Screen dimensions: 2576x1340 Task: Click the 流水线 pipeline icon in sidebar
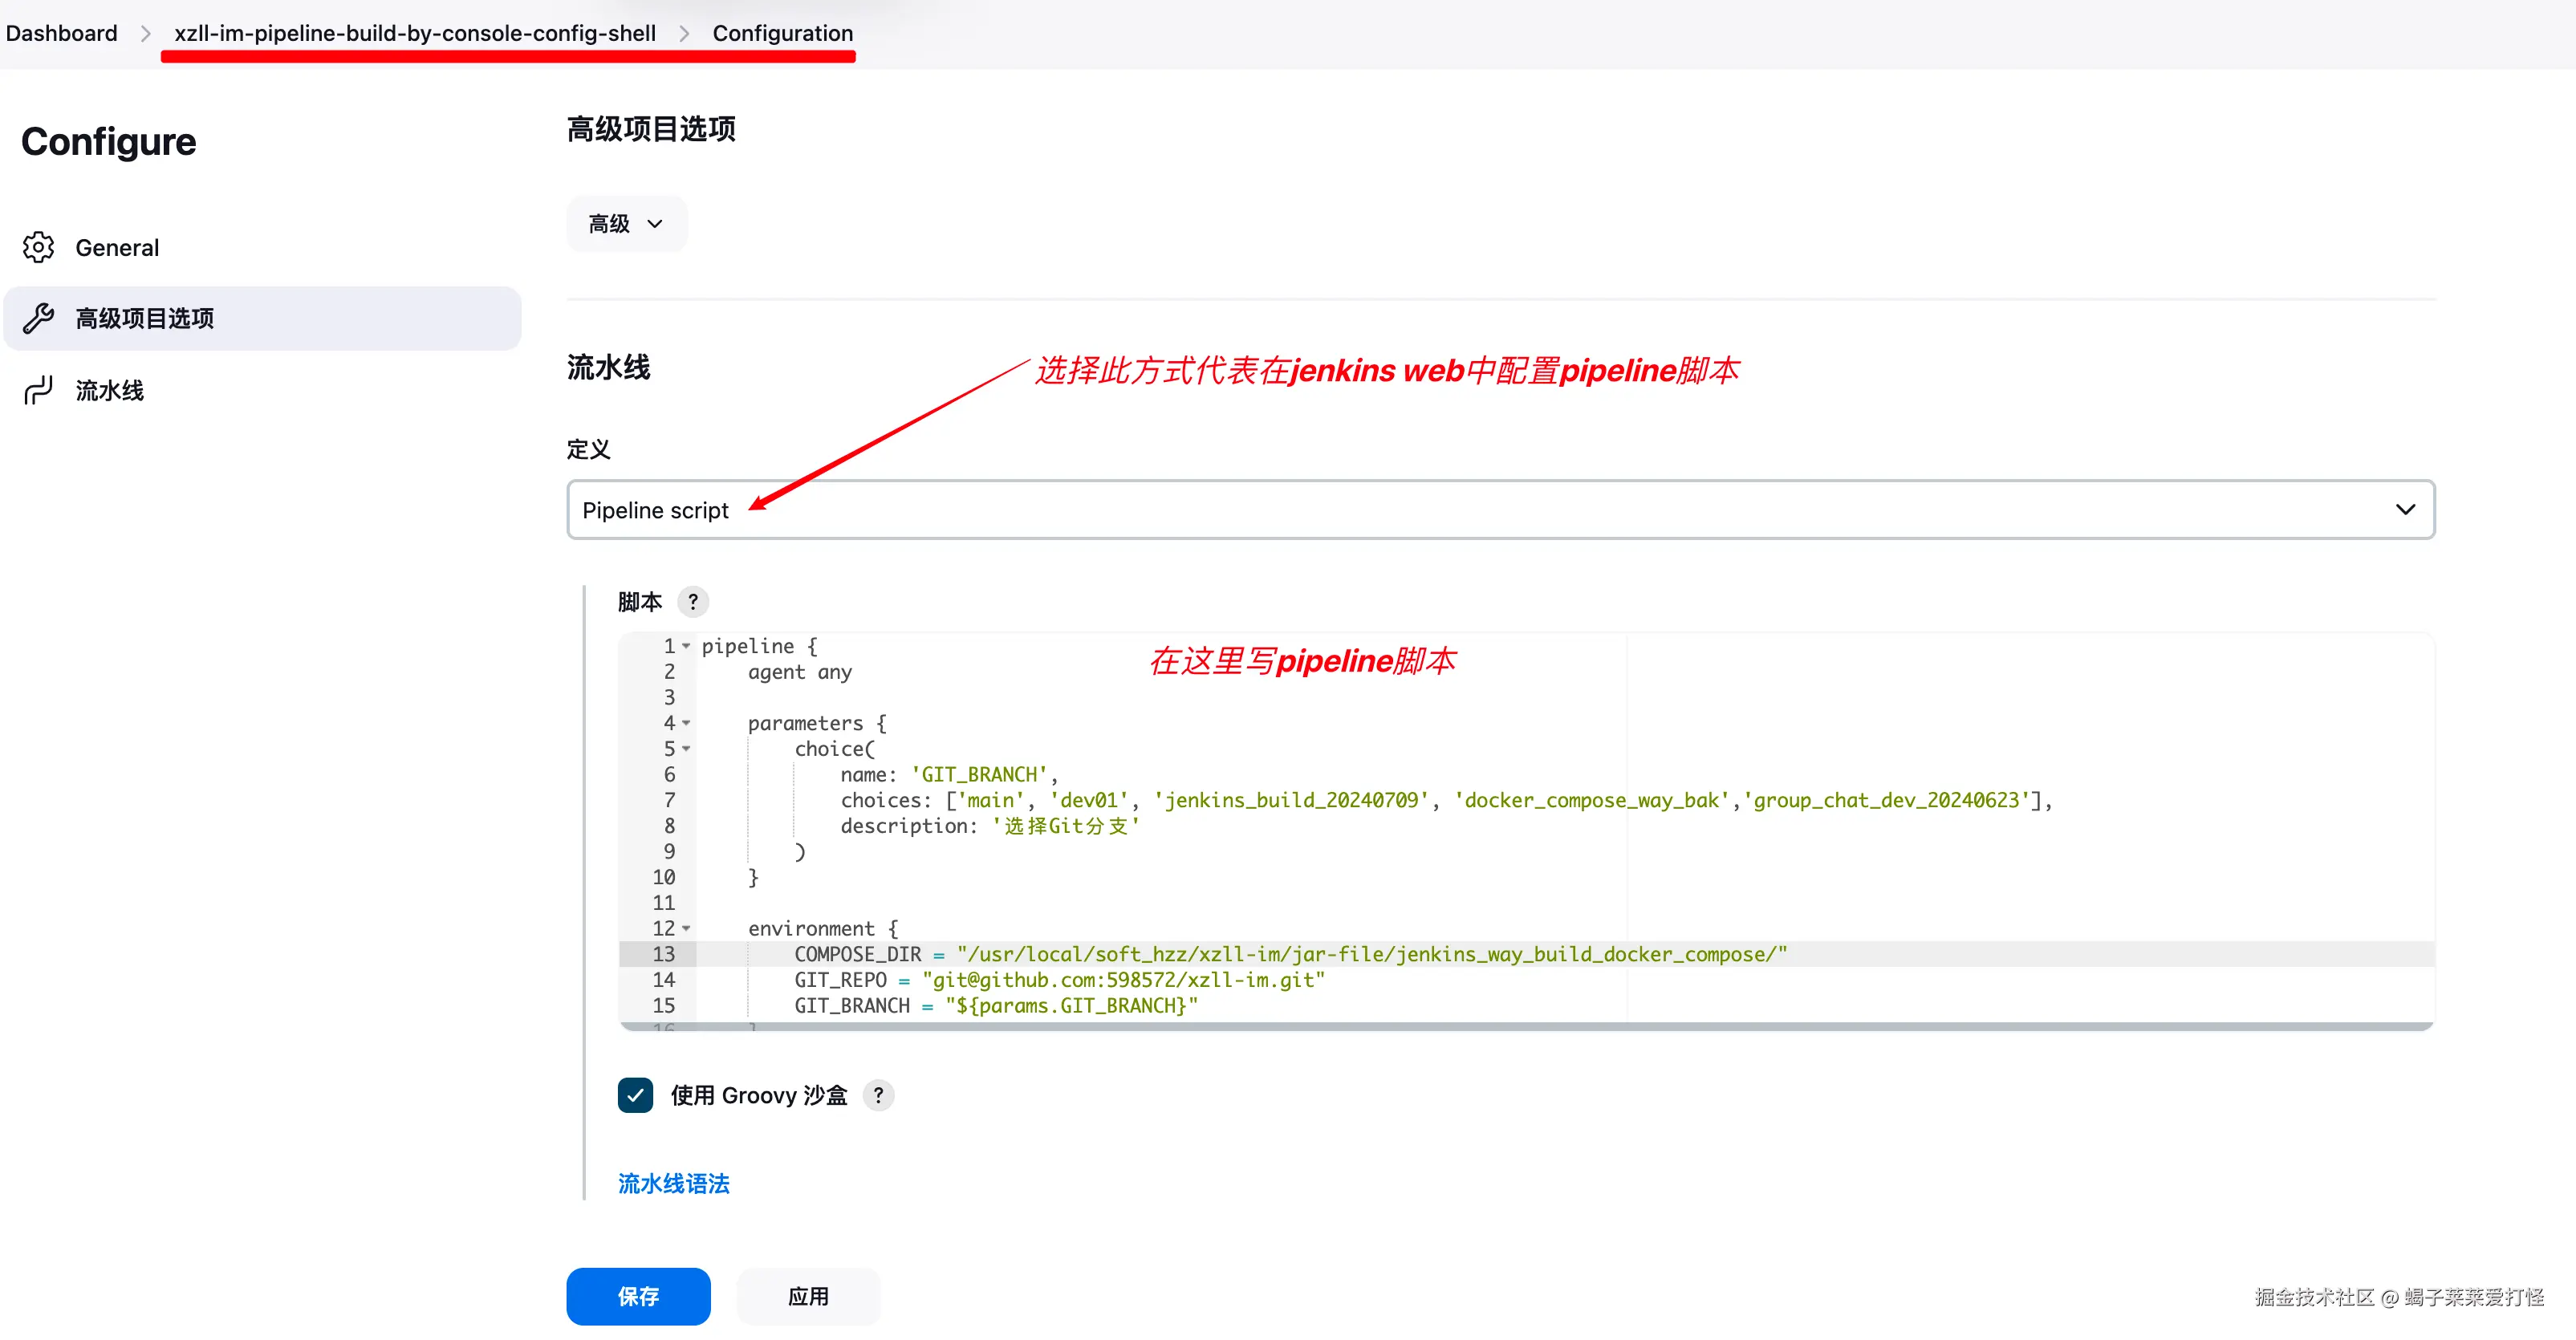(38, 390)
